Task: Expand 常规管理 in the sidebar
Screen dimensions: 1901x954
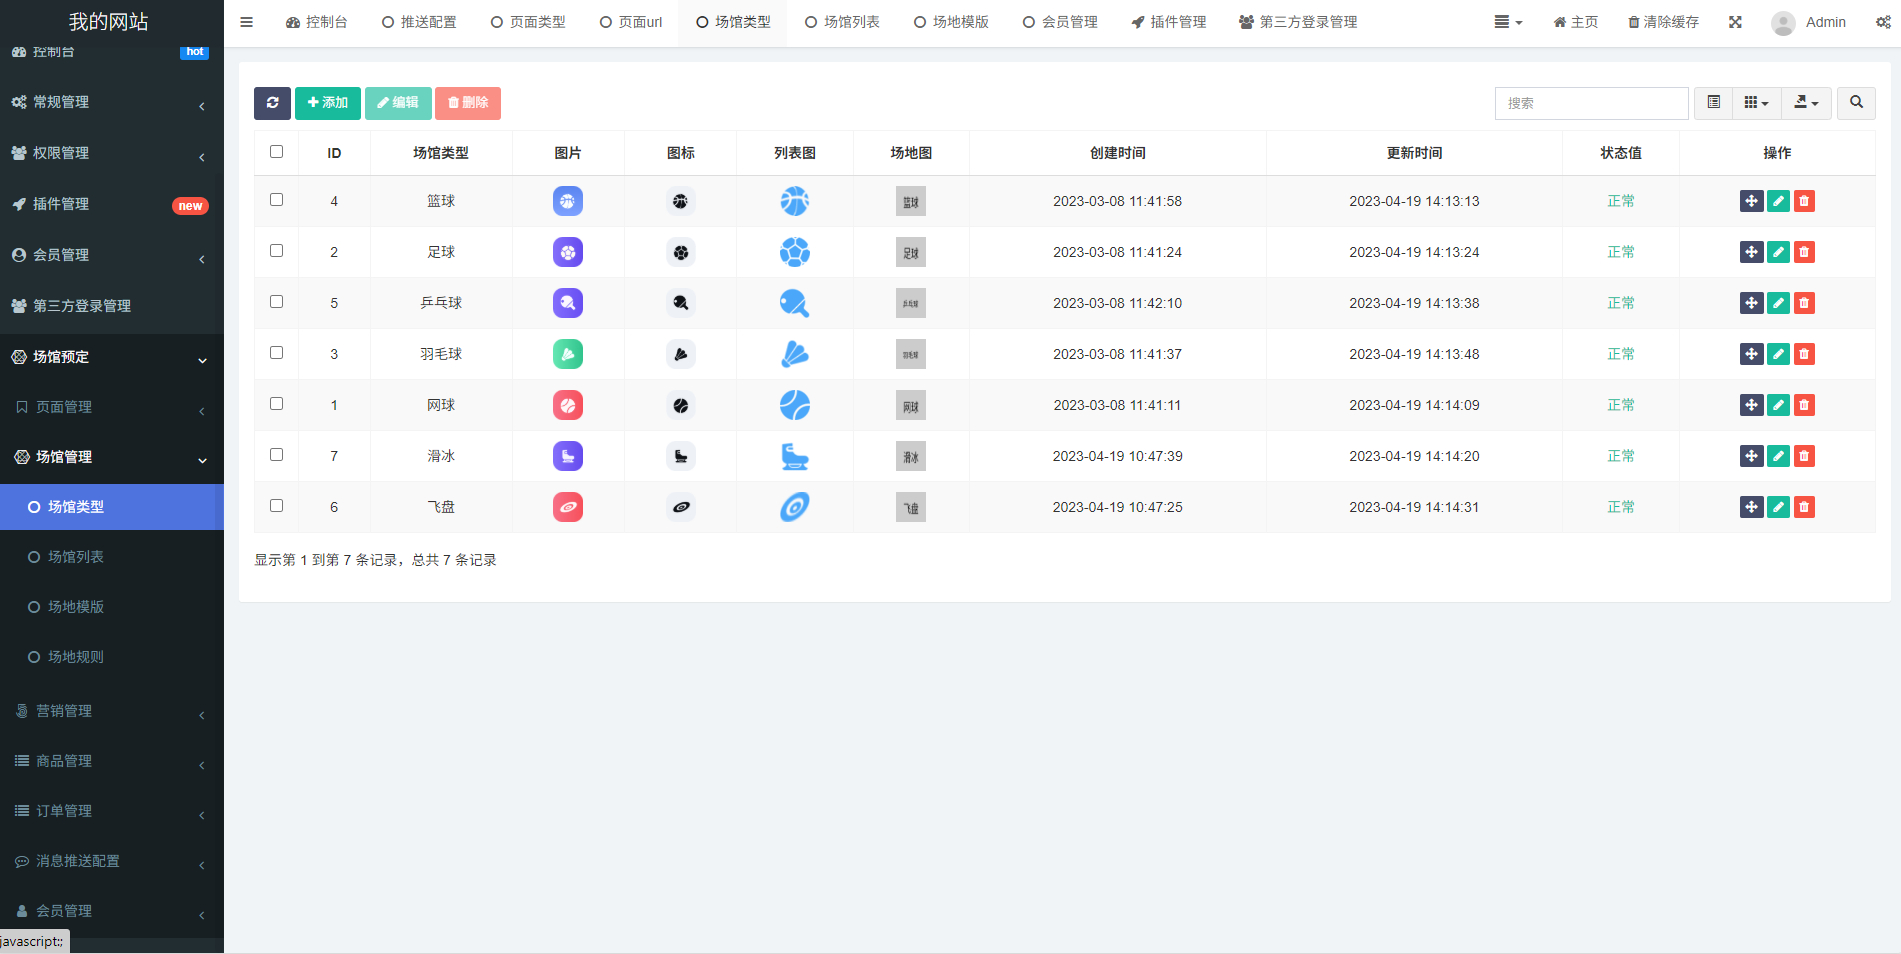Action: pos(110,102)
